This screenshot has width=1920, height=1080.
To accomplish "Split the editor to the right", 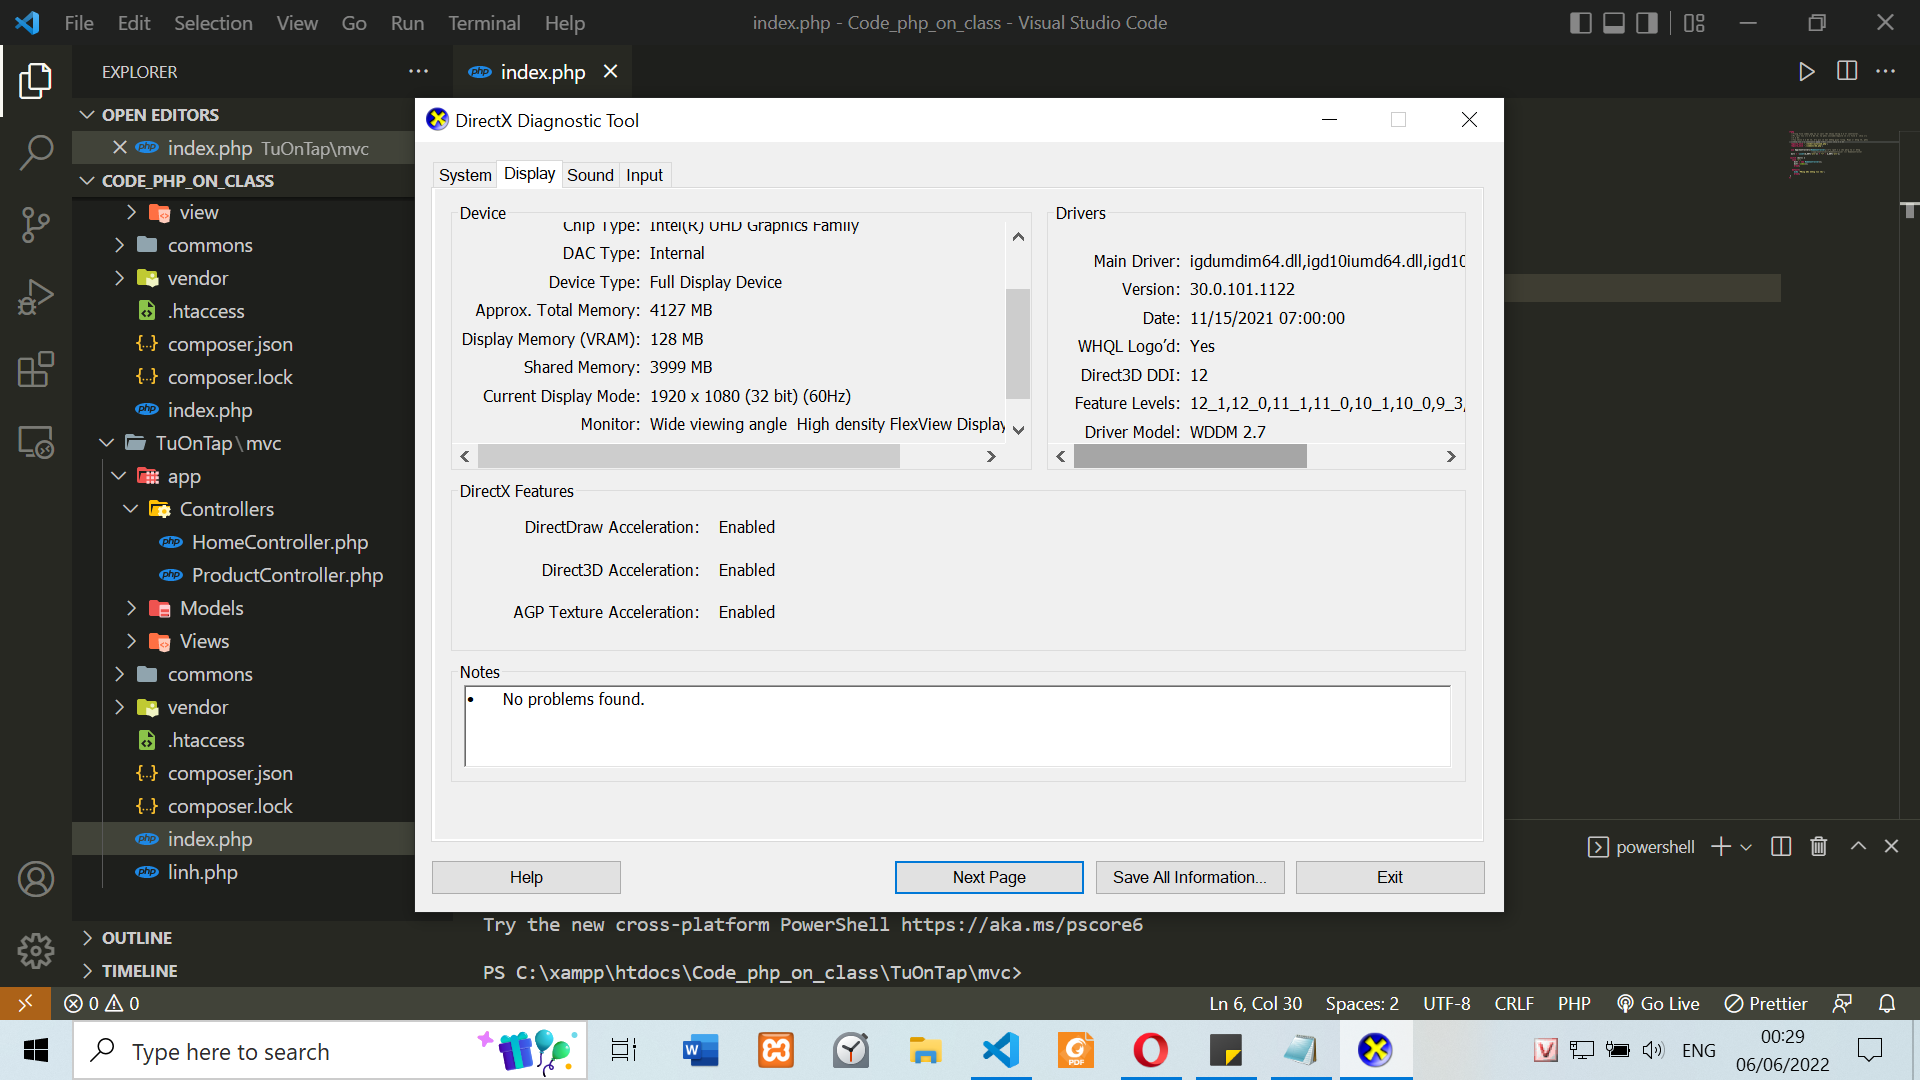I will click(x=1847, y=72).
